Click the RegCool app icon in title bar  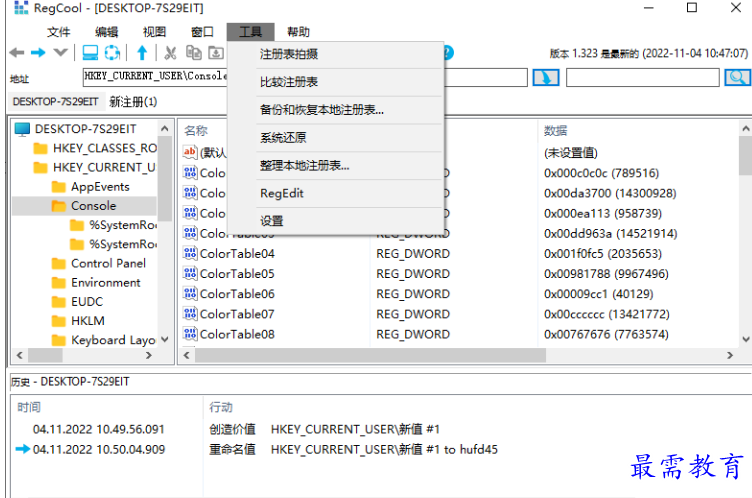[21, 8]
